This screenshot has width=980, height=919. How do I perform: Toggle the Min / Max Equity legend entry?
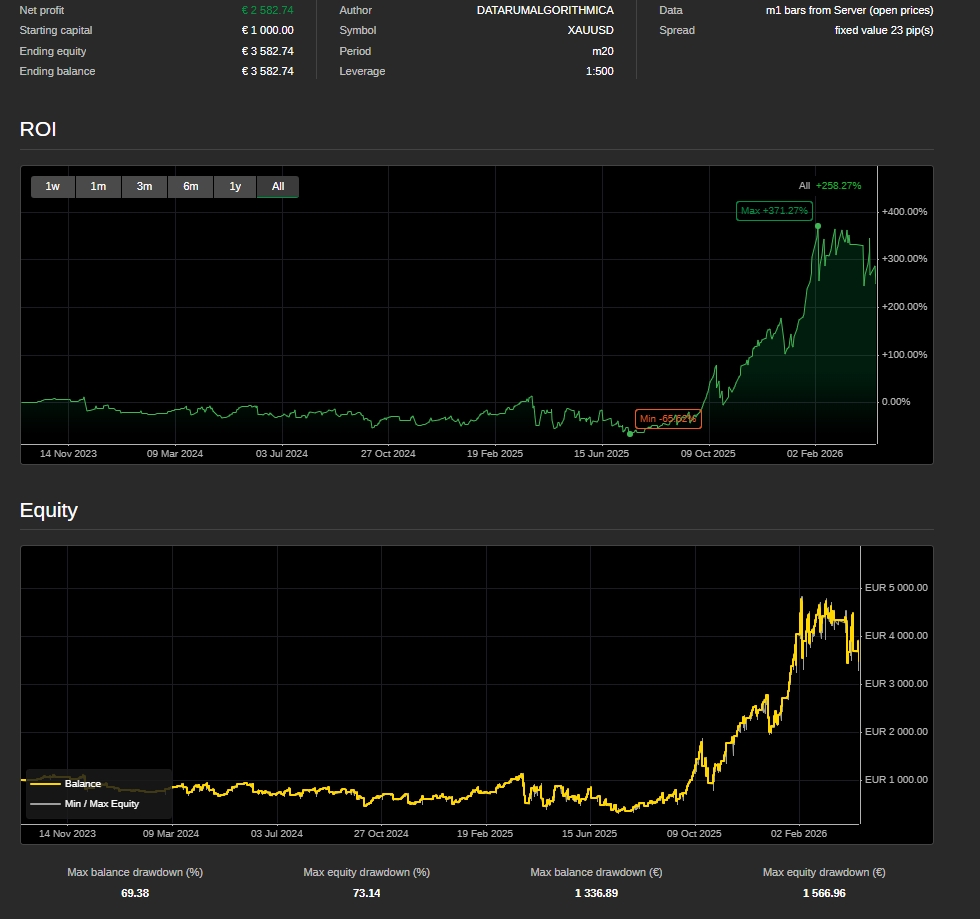pos(101,803)
